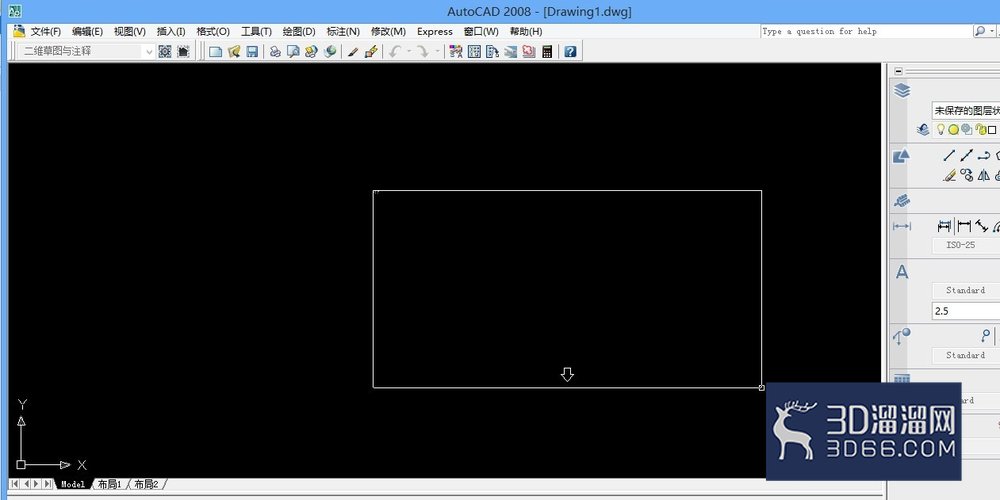This screenshot has height=500, width=1000.
Task: Click the white layer color swatch
Action: point(992,130)
